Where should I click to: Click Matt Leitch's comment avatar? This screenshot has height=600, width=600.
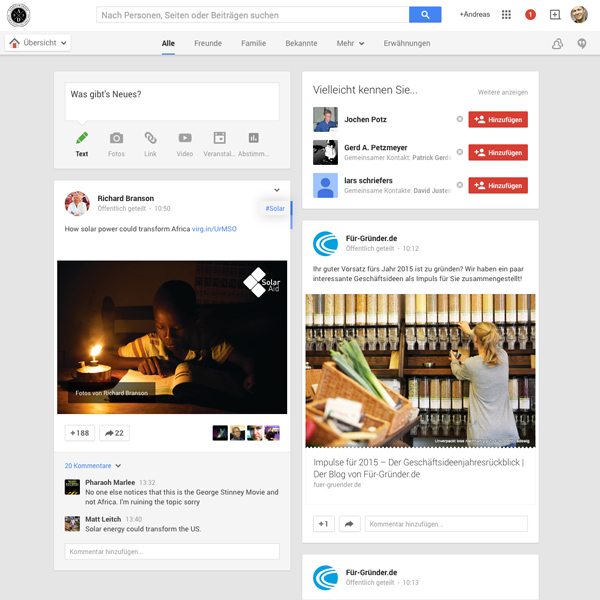coord(72,523)
